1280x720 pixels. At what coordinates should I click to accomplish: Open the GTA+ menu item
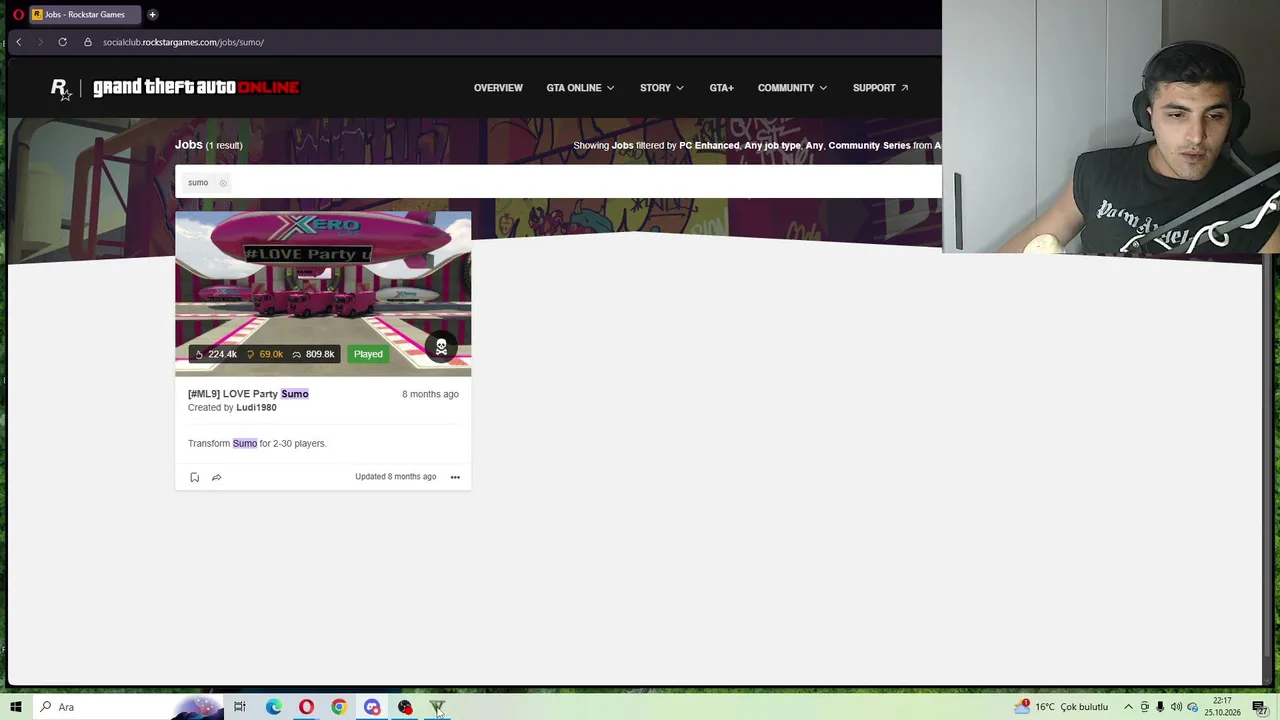click(721, 88)
